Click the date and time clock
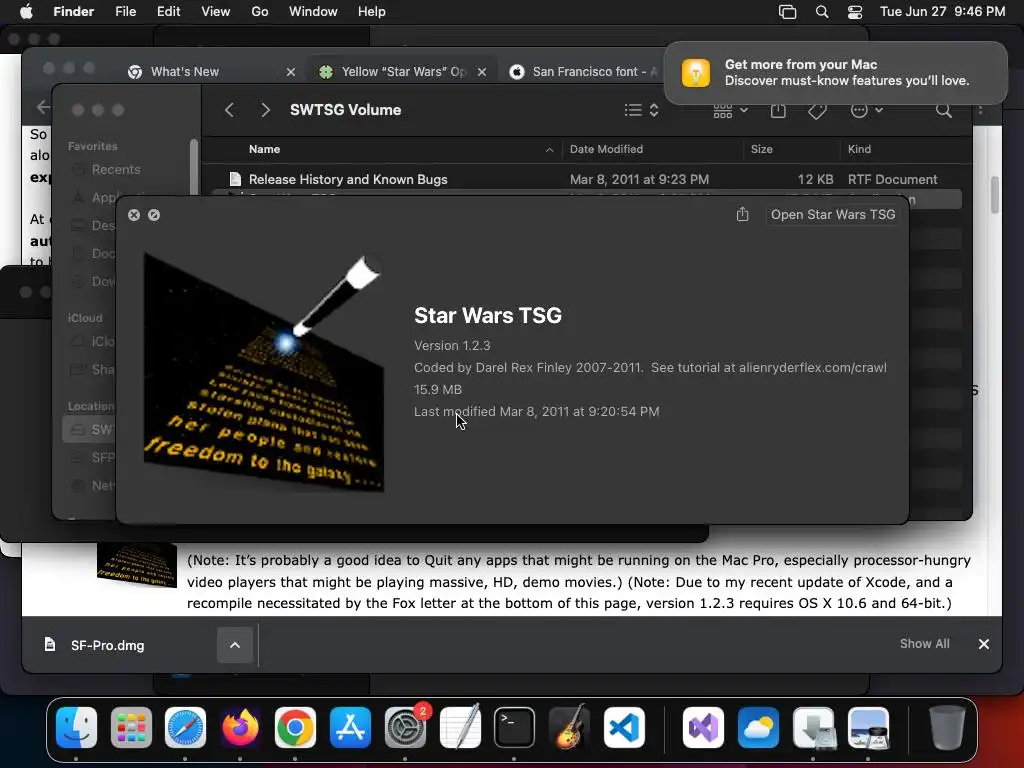 coord(942,12)
